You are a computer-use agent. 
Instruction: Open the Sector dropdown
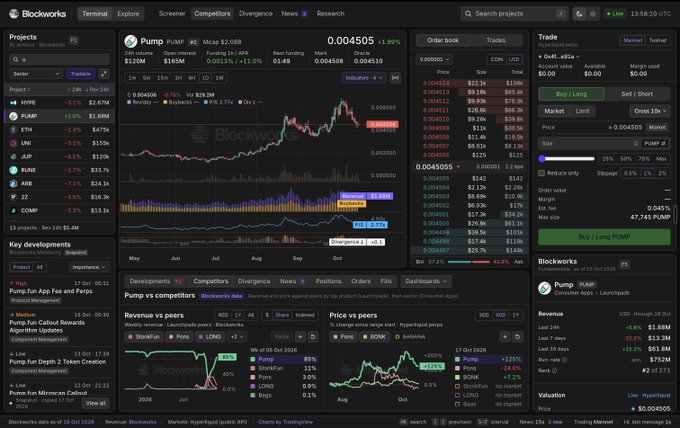tap(36, 74)
